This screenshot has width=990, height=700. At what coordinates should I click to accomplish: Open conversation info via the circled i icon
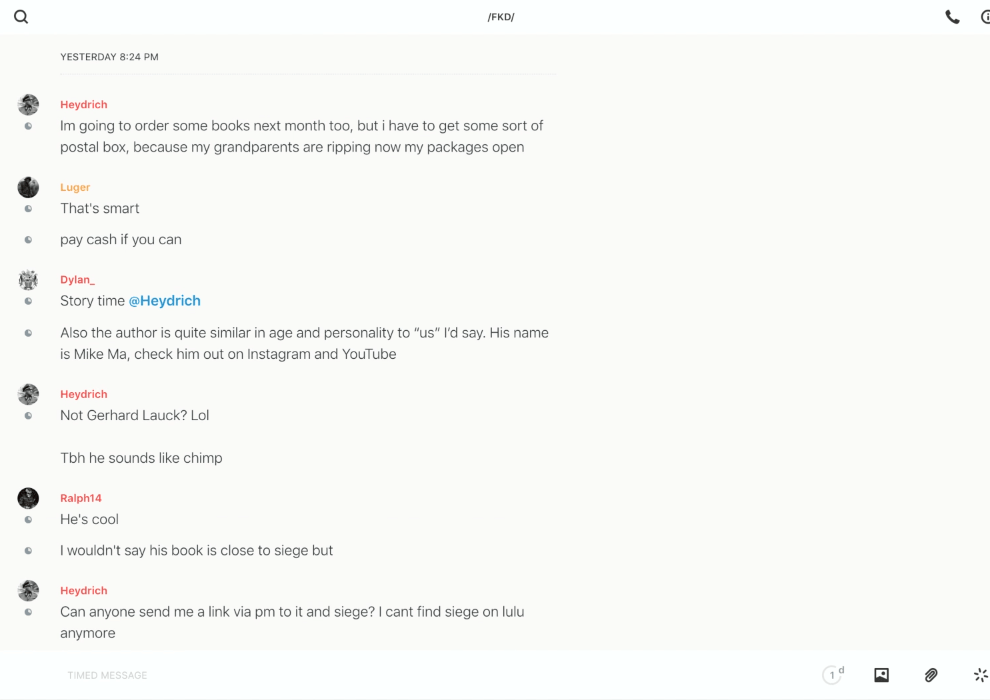(985, 17)
